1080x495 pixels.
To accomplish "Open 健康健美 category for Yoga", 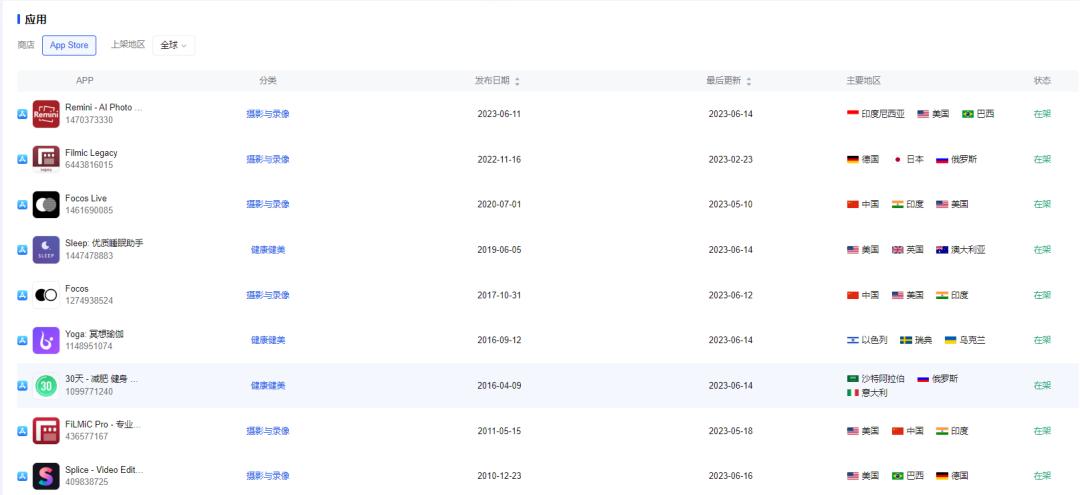I will click(268, 340).
